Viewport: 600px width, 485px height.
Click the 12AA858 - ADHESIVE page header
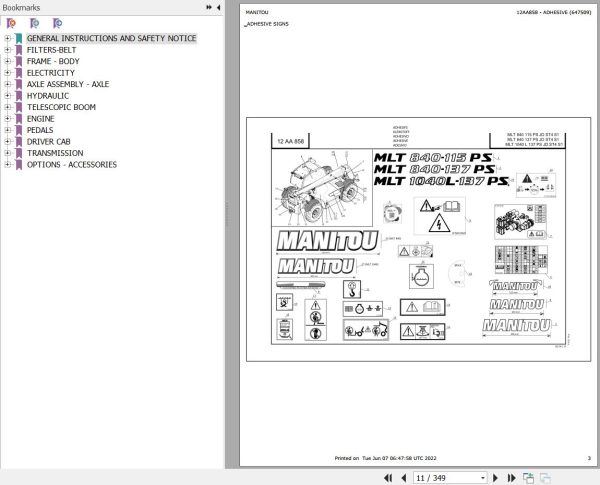(554, 12)
